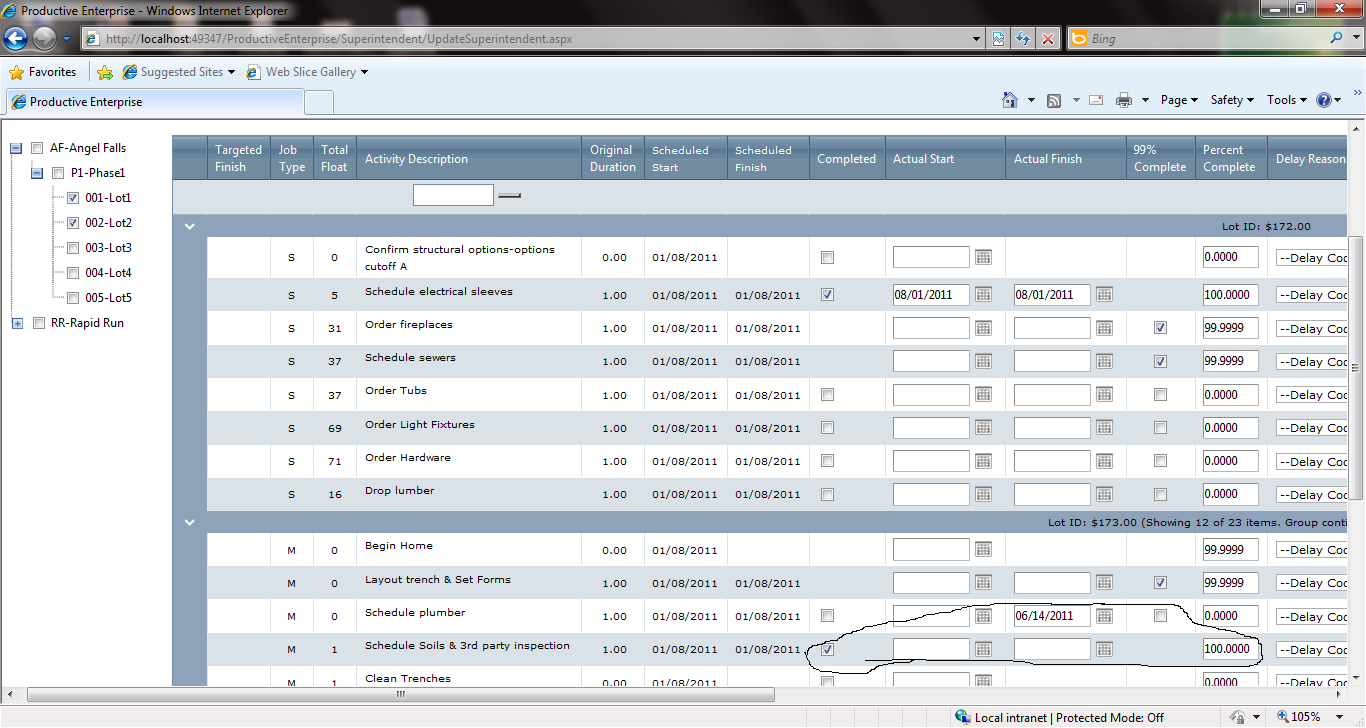Check the 004-Lot4 checkbox in tree
The width and height of the screenshot is (1366, 728).
(73, 273)
